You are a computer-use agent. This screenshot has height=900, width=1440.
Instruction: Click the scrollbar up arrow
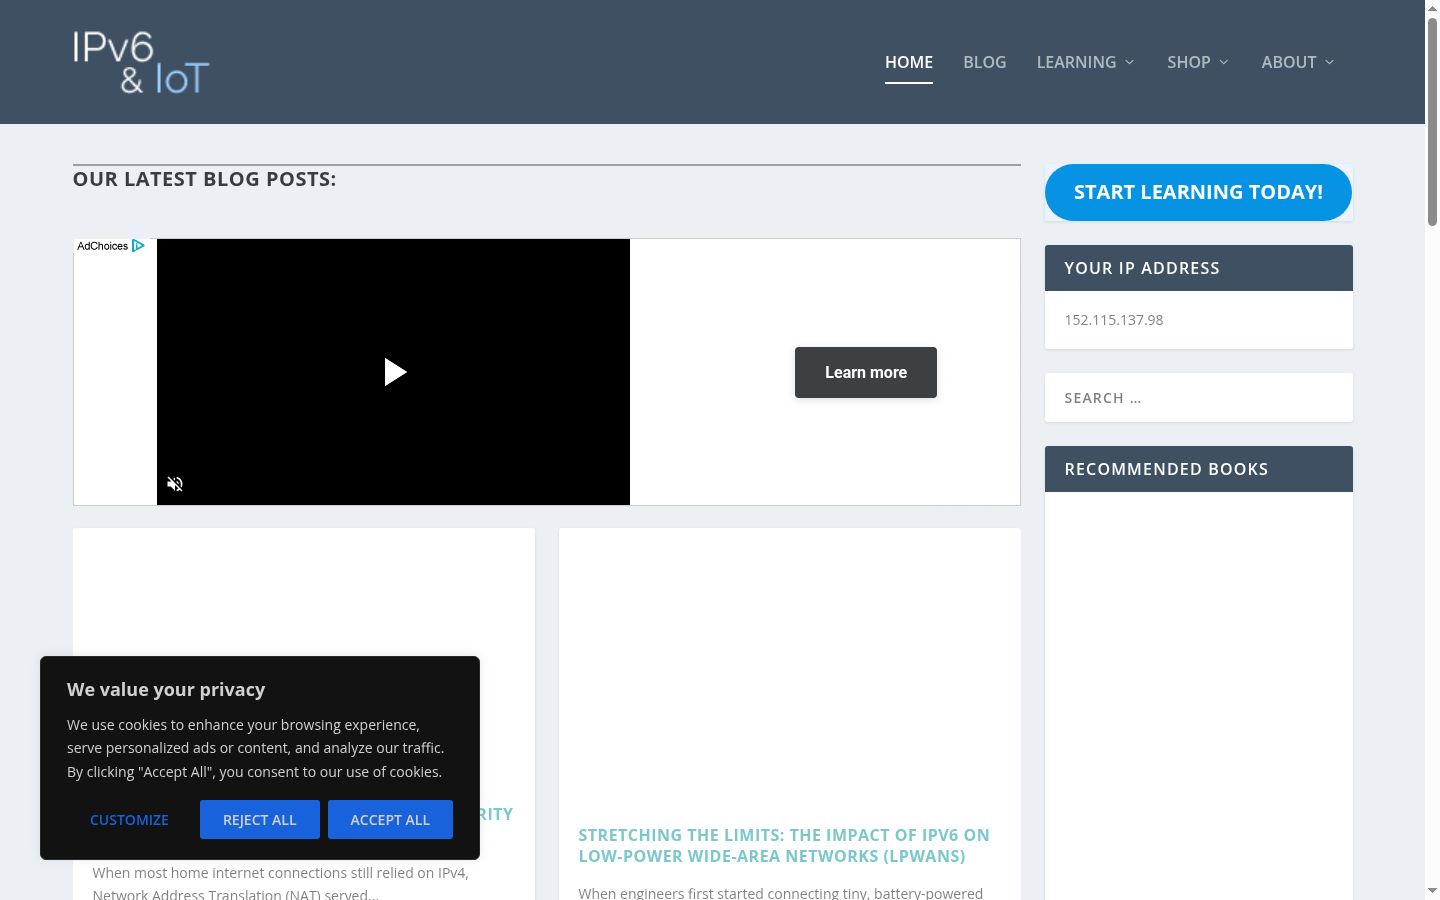1432,7
